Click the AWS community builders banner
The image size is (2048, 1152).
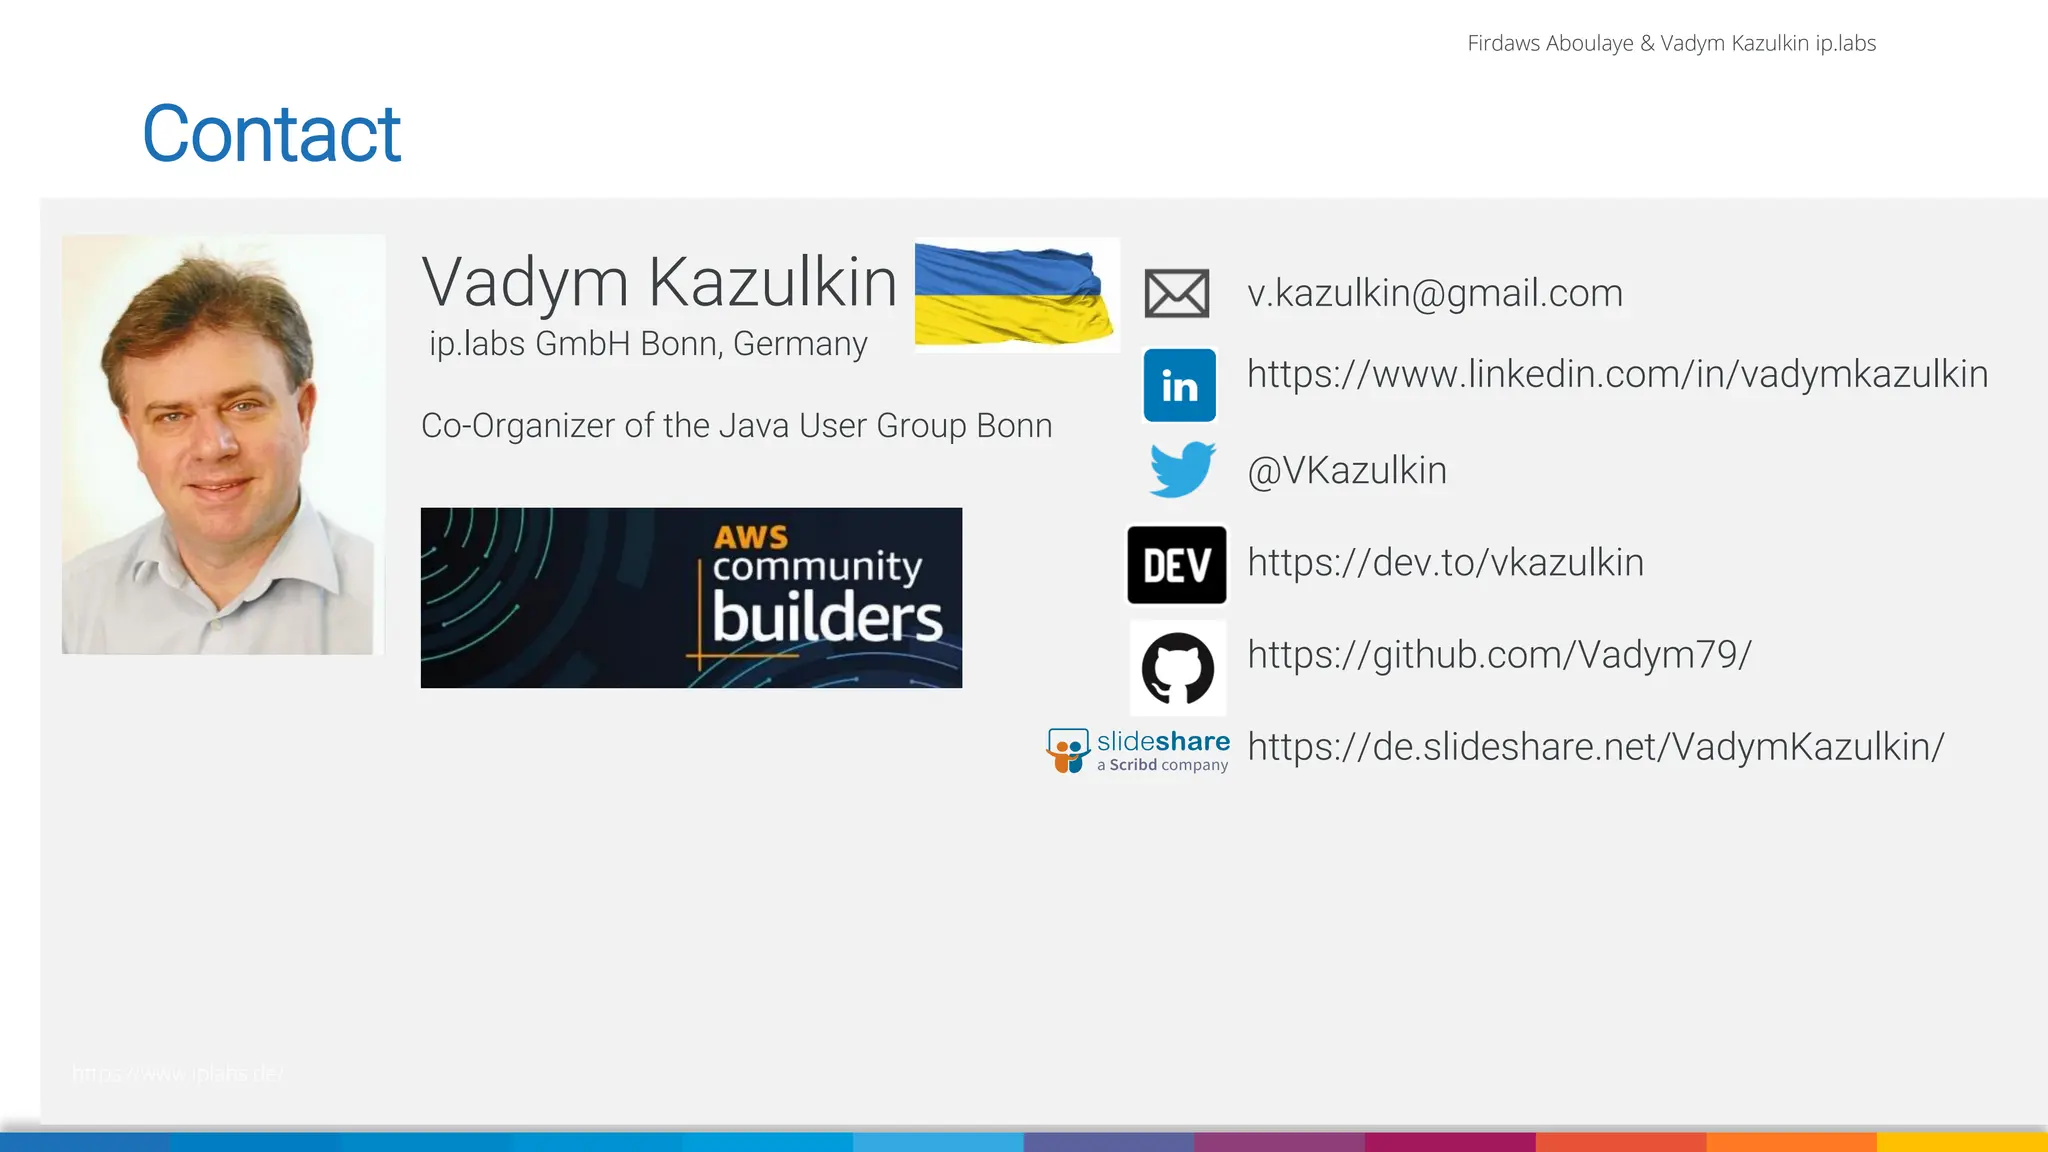(691, 597)
